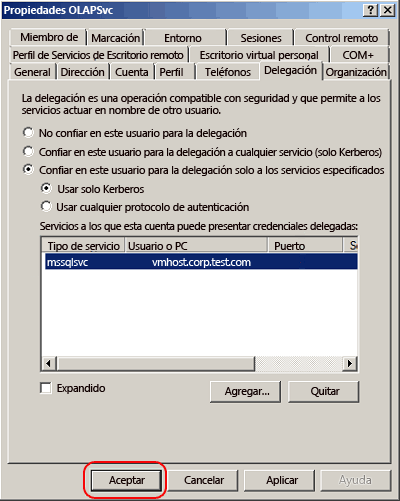This screenshot has height=501, width=400.
Task: Click the horizontal scrollbar thumb
Action: 156,363
